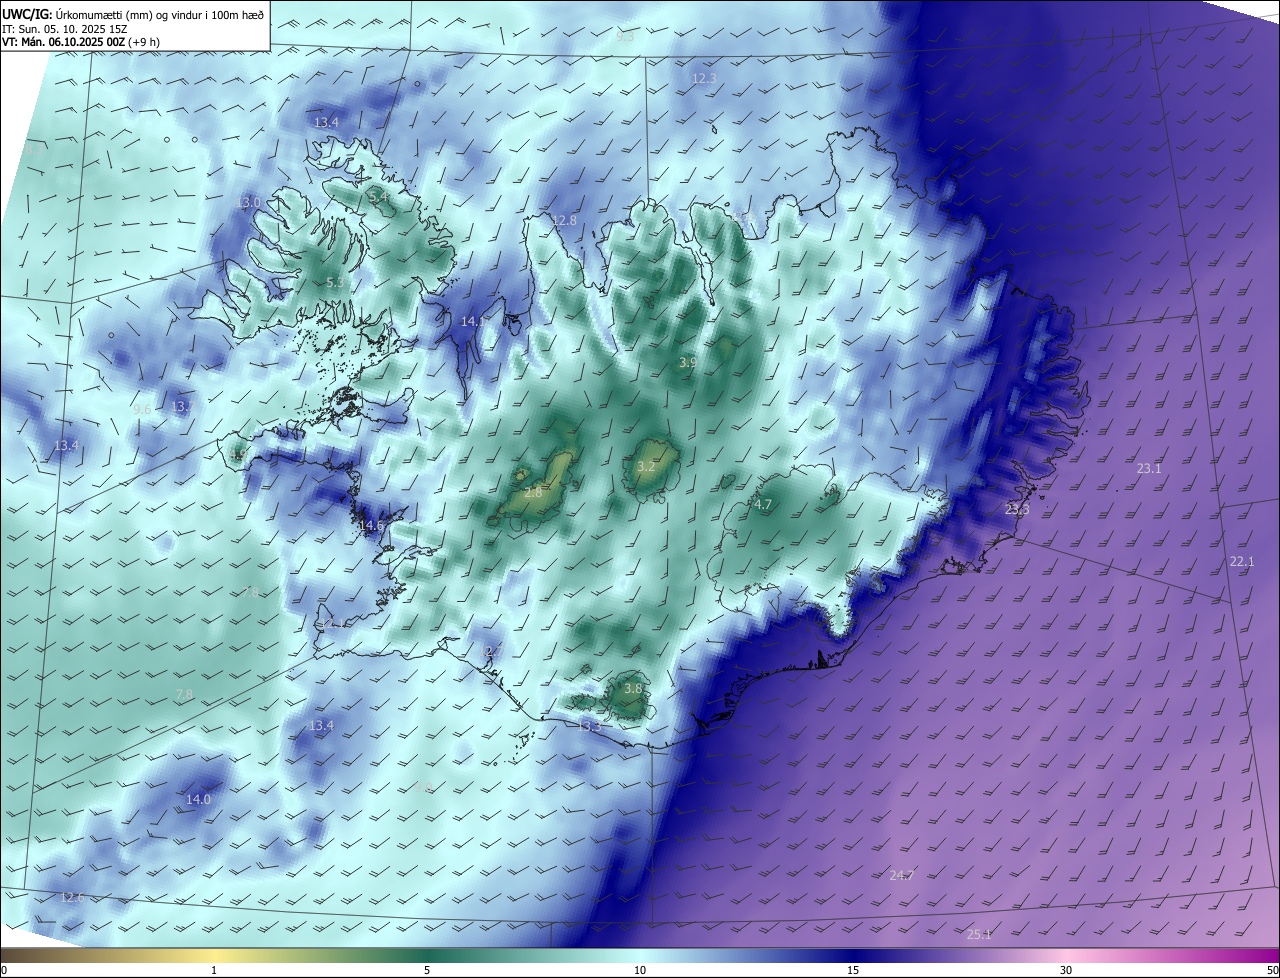Click the color scale tick label 10
This screenshot has height=978, width=1280.
coord(640,970)
